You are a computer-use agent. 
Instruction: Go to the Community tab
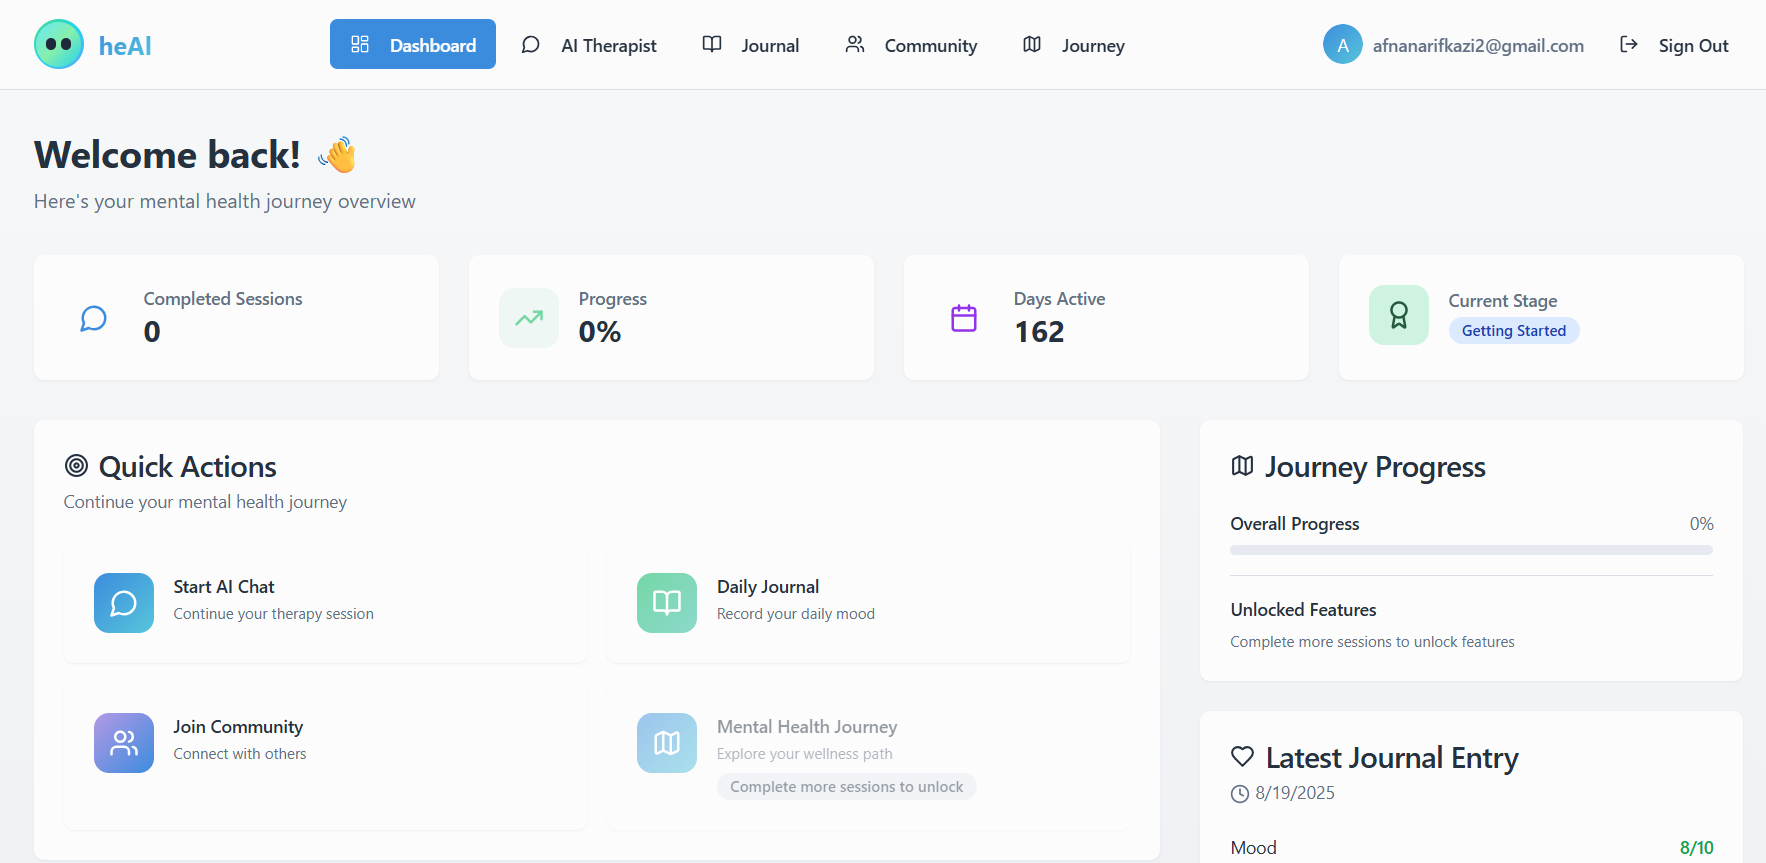tap(911, 44)
